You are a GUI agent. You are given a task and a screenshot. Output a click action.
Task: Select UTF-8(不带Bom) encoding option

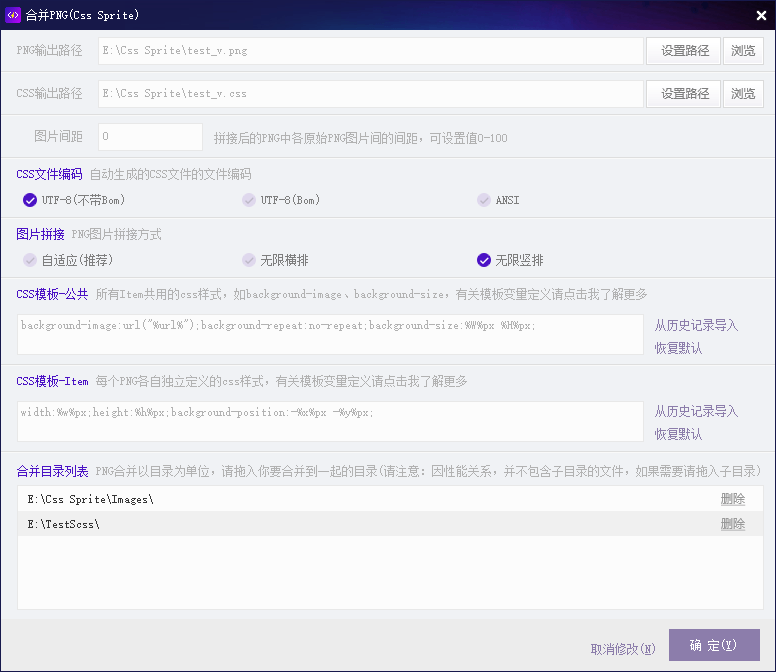pyautogui.click(x=30, y=200)
